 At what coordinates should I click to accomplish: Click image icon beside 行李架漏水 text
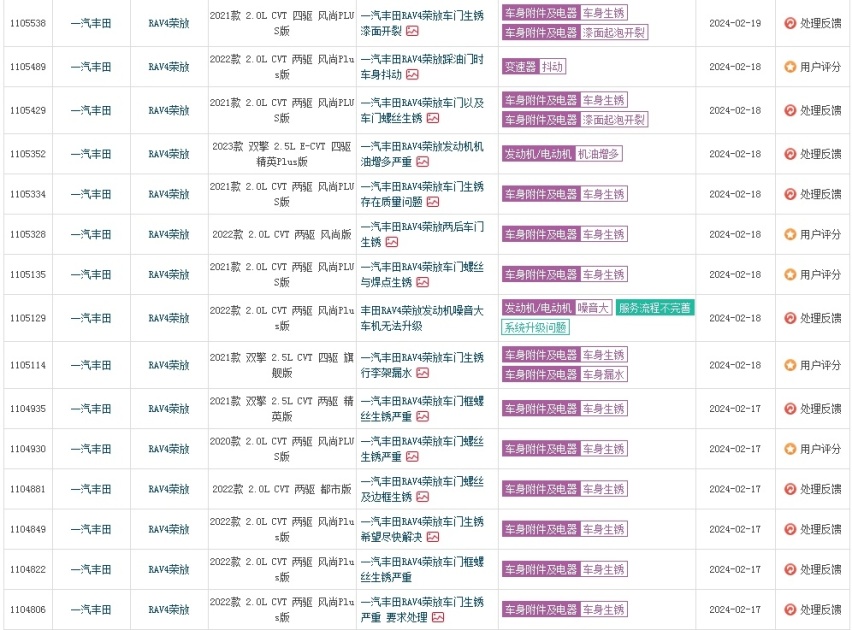point(423,373)
